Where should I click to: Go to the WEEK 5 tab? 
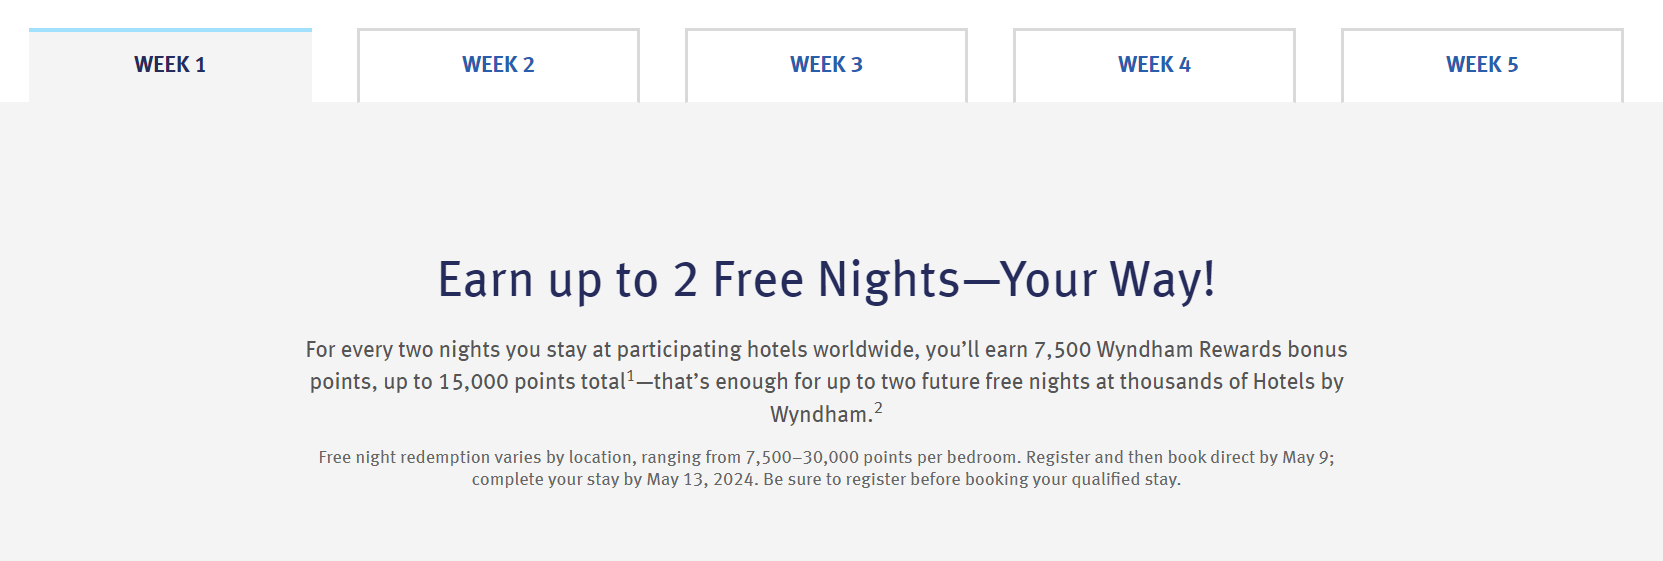[x=1482, y=65]
